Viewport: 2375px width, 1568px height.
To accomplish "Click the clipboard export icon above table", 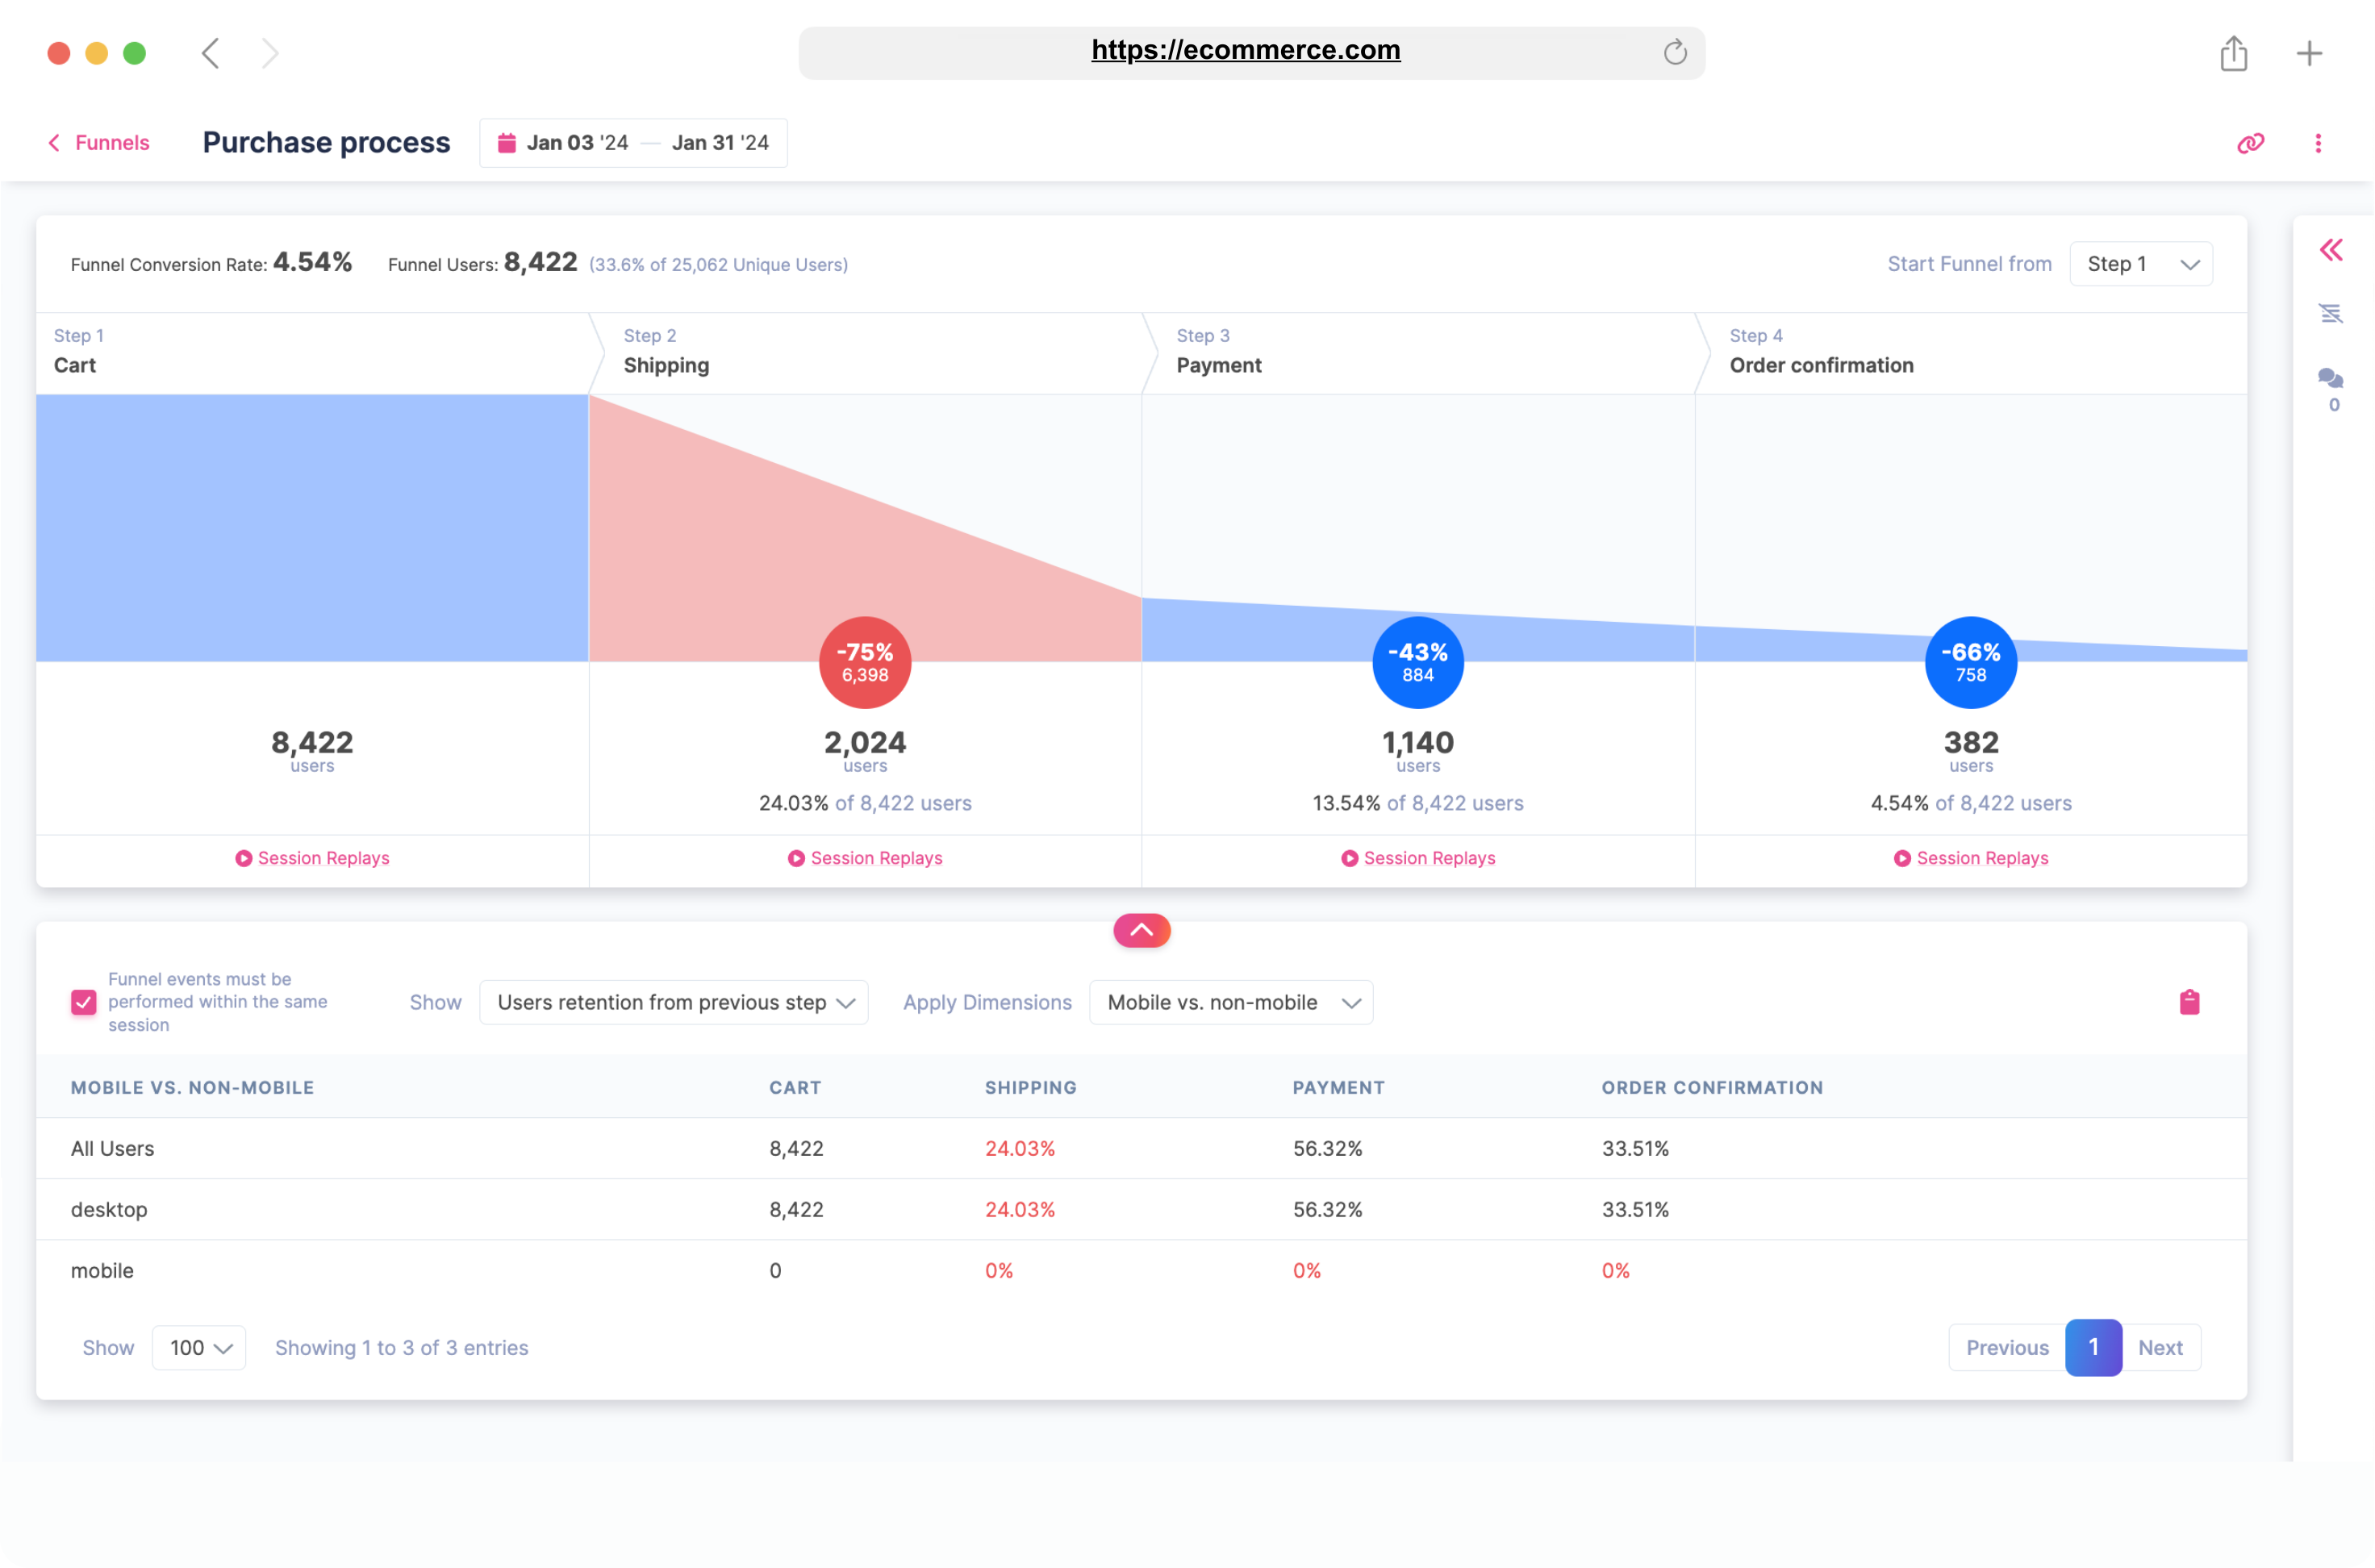I will (x=2189, y=1002).
